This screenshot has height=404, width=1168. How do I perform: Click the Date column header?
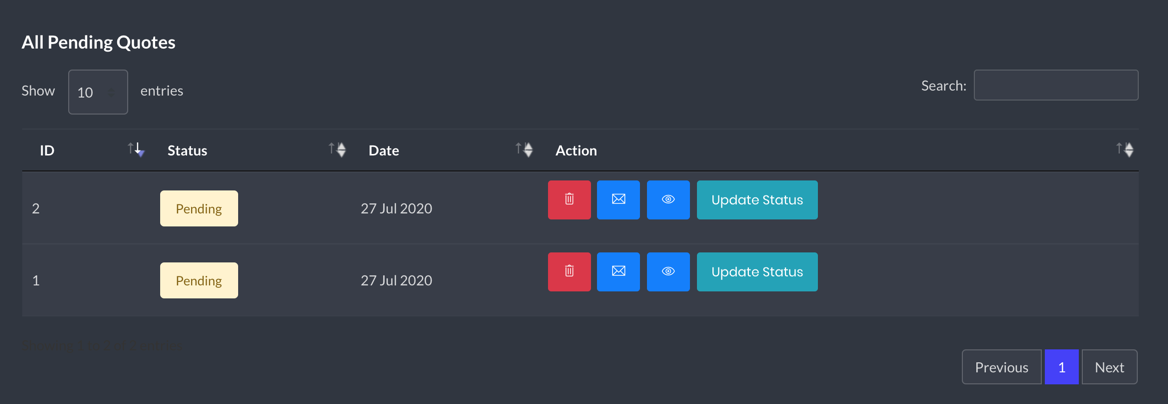[x=384, y=151]
